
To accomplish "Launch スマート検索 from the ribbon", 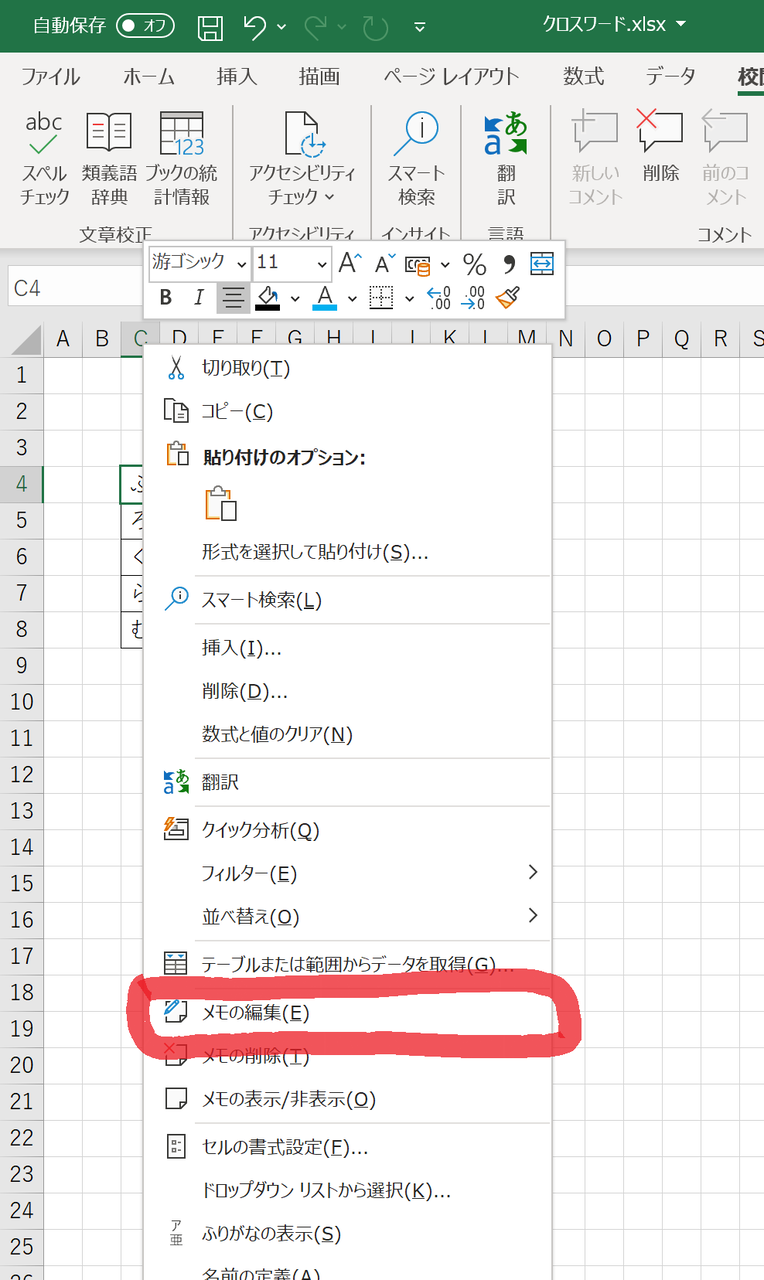I will coord(416,159).
